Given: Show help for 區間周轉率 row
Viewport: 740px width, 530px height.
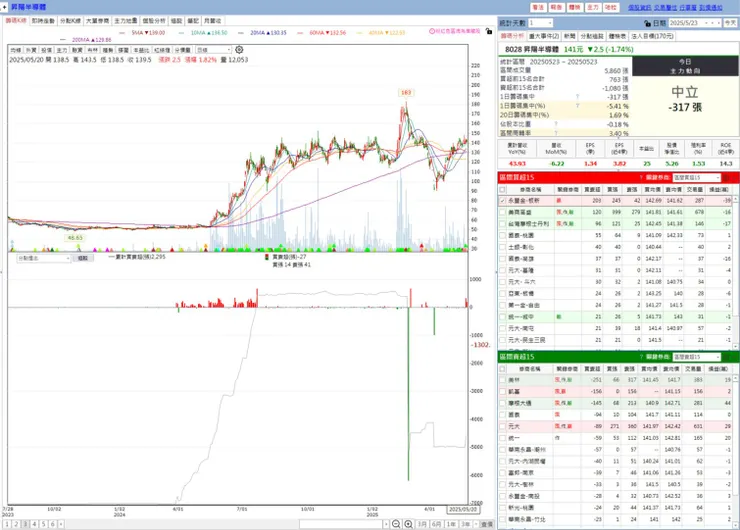Looking at the screenshot, I should [x=555, y=133].
